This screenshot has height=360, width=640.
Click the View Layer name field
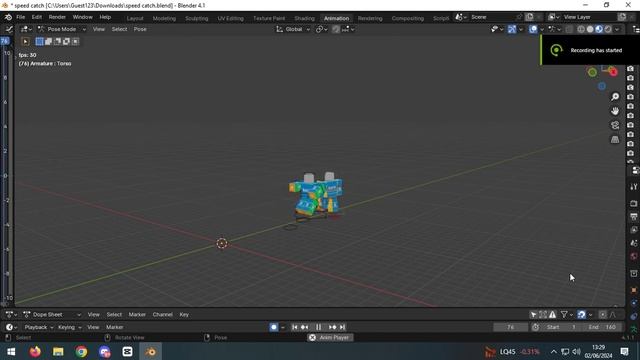click(x=589, y=17)
